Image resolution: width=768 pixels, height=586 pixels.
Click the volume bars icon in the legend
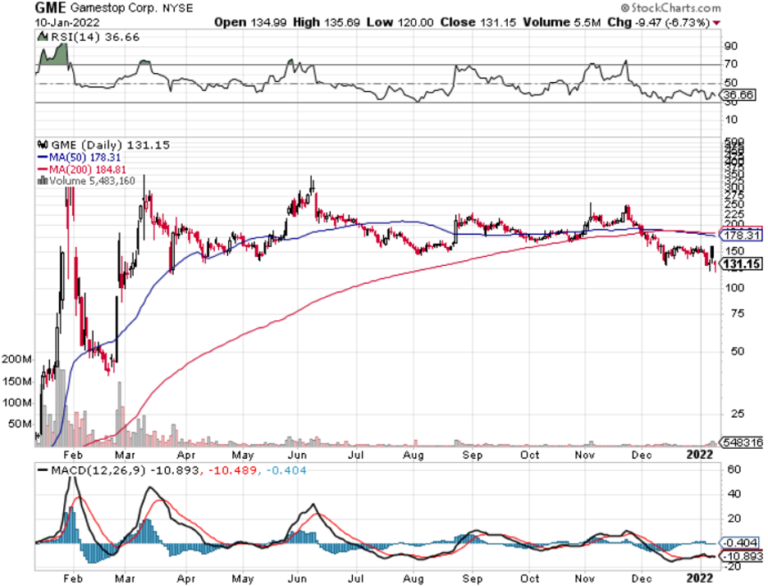point(40,182)
